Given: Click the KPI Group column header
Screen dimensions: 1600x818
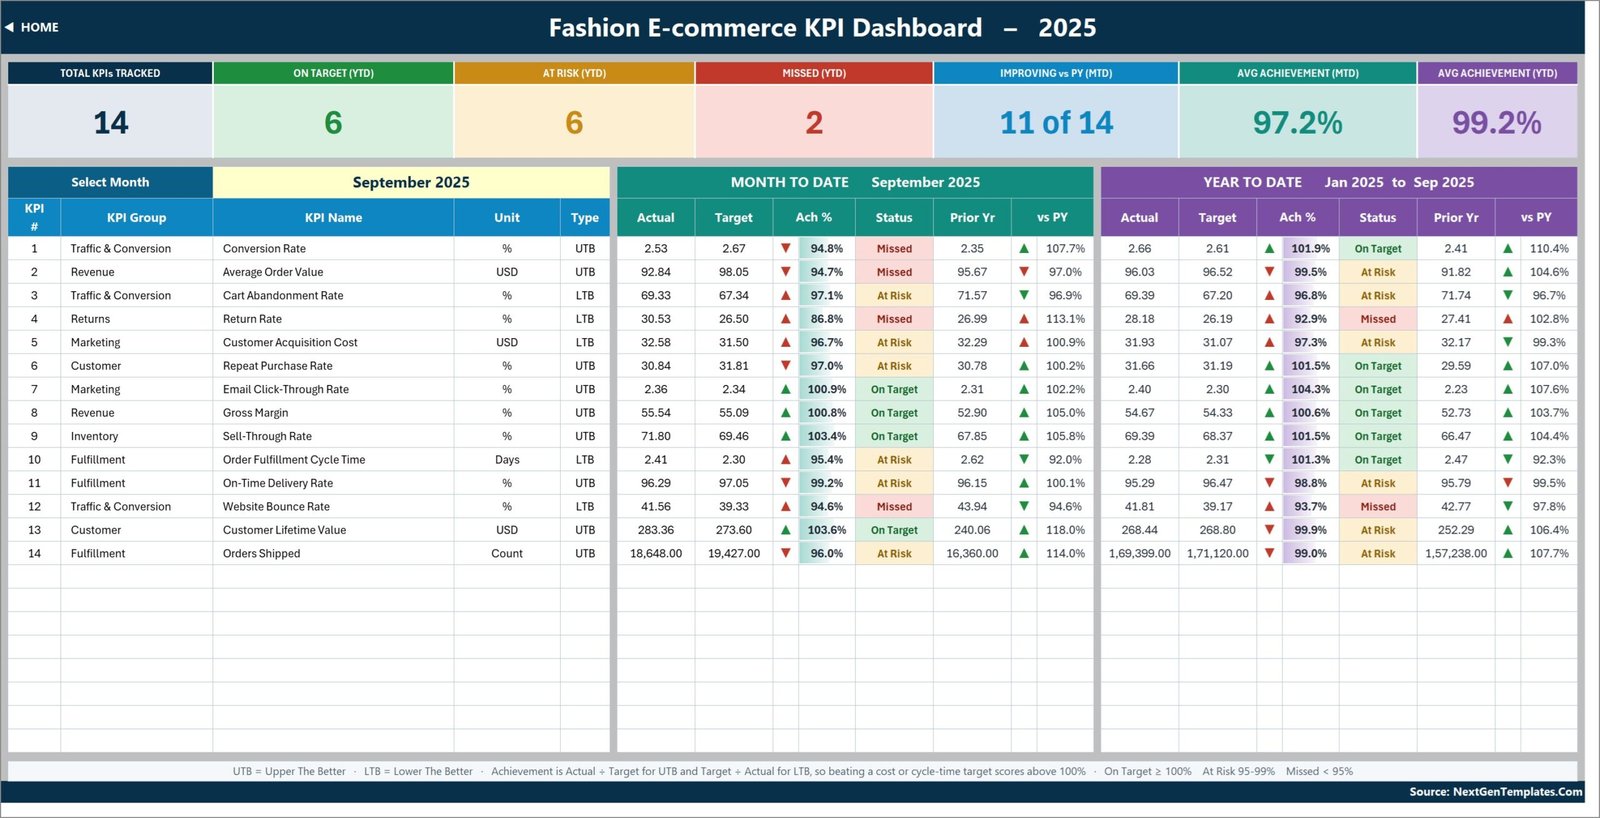Looking at the screenshot, I should coord(136,217).
